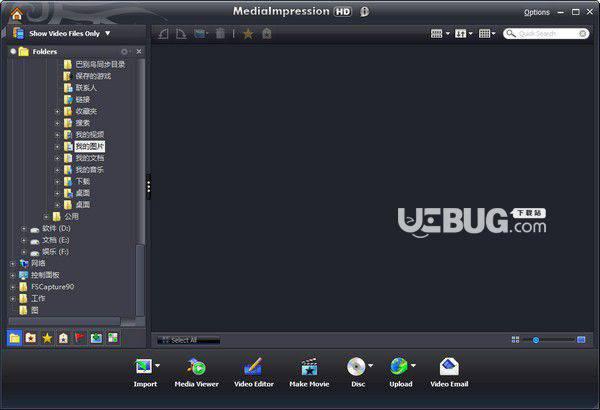This screenshot has height=410, width=600.
Task: Launch the Media Viewer
Action: (x=196, y=373)
